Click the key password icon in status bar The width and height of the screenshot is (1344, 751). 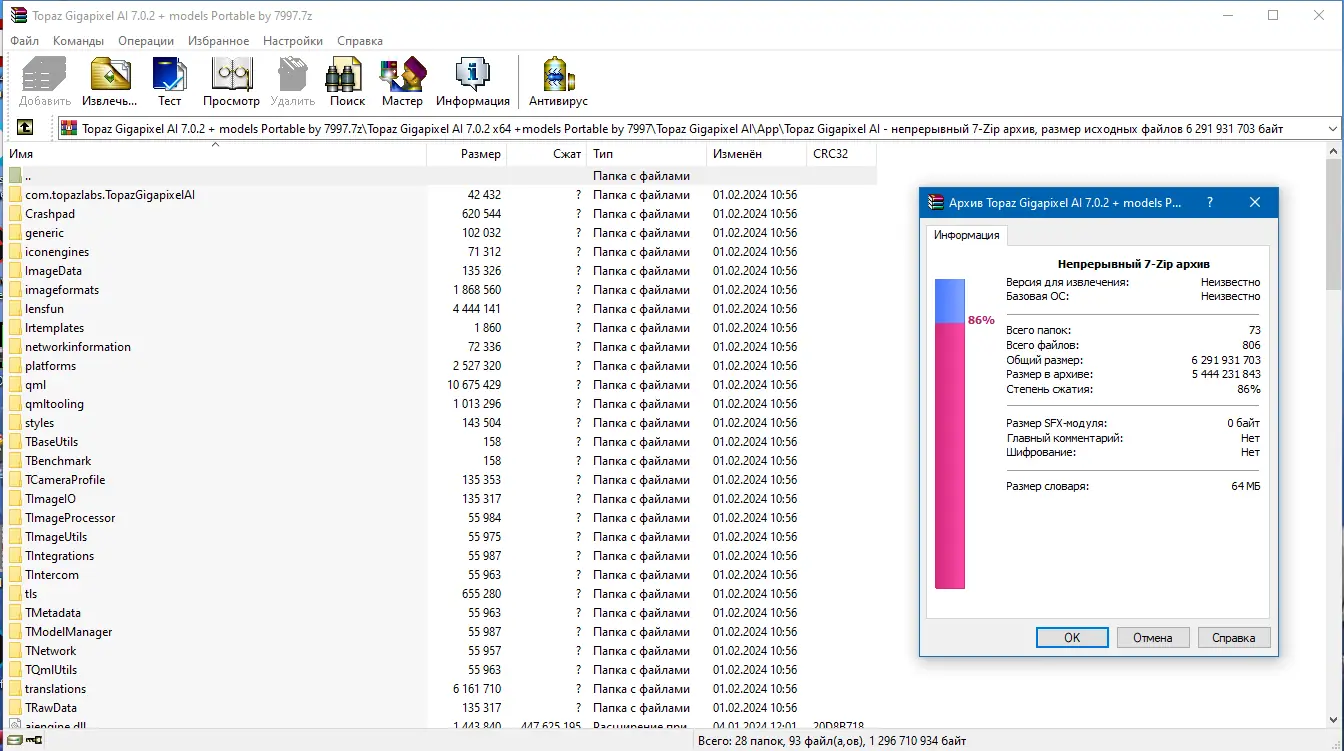point(33,741)
